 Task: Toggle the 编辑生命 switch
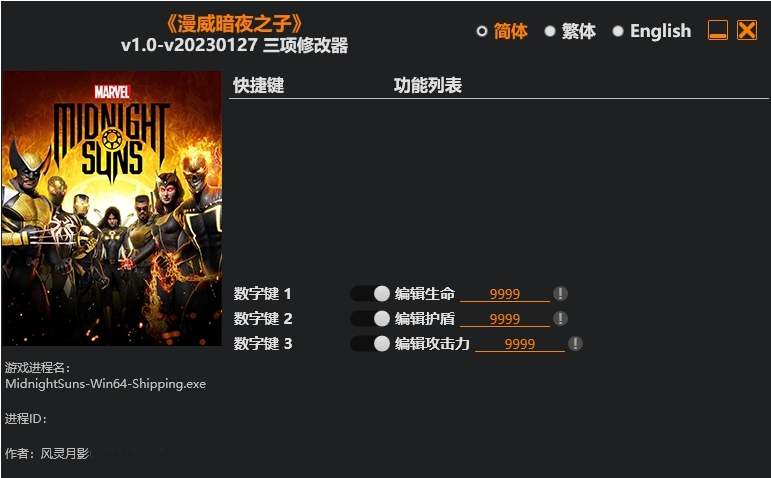tap(370, 294)
